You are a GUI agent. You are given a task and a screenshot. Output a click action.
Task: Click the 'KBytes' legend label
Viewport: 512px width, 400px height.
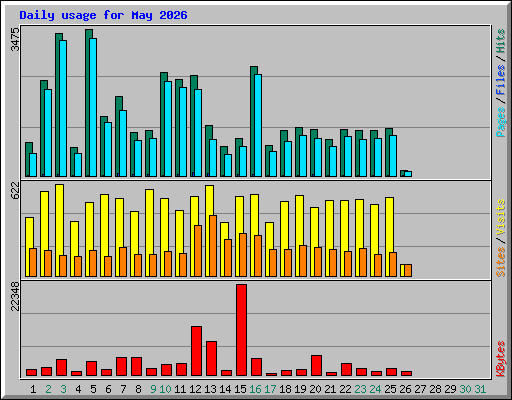[x=500, y=359]
